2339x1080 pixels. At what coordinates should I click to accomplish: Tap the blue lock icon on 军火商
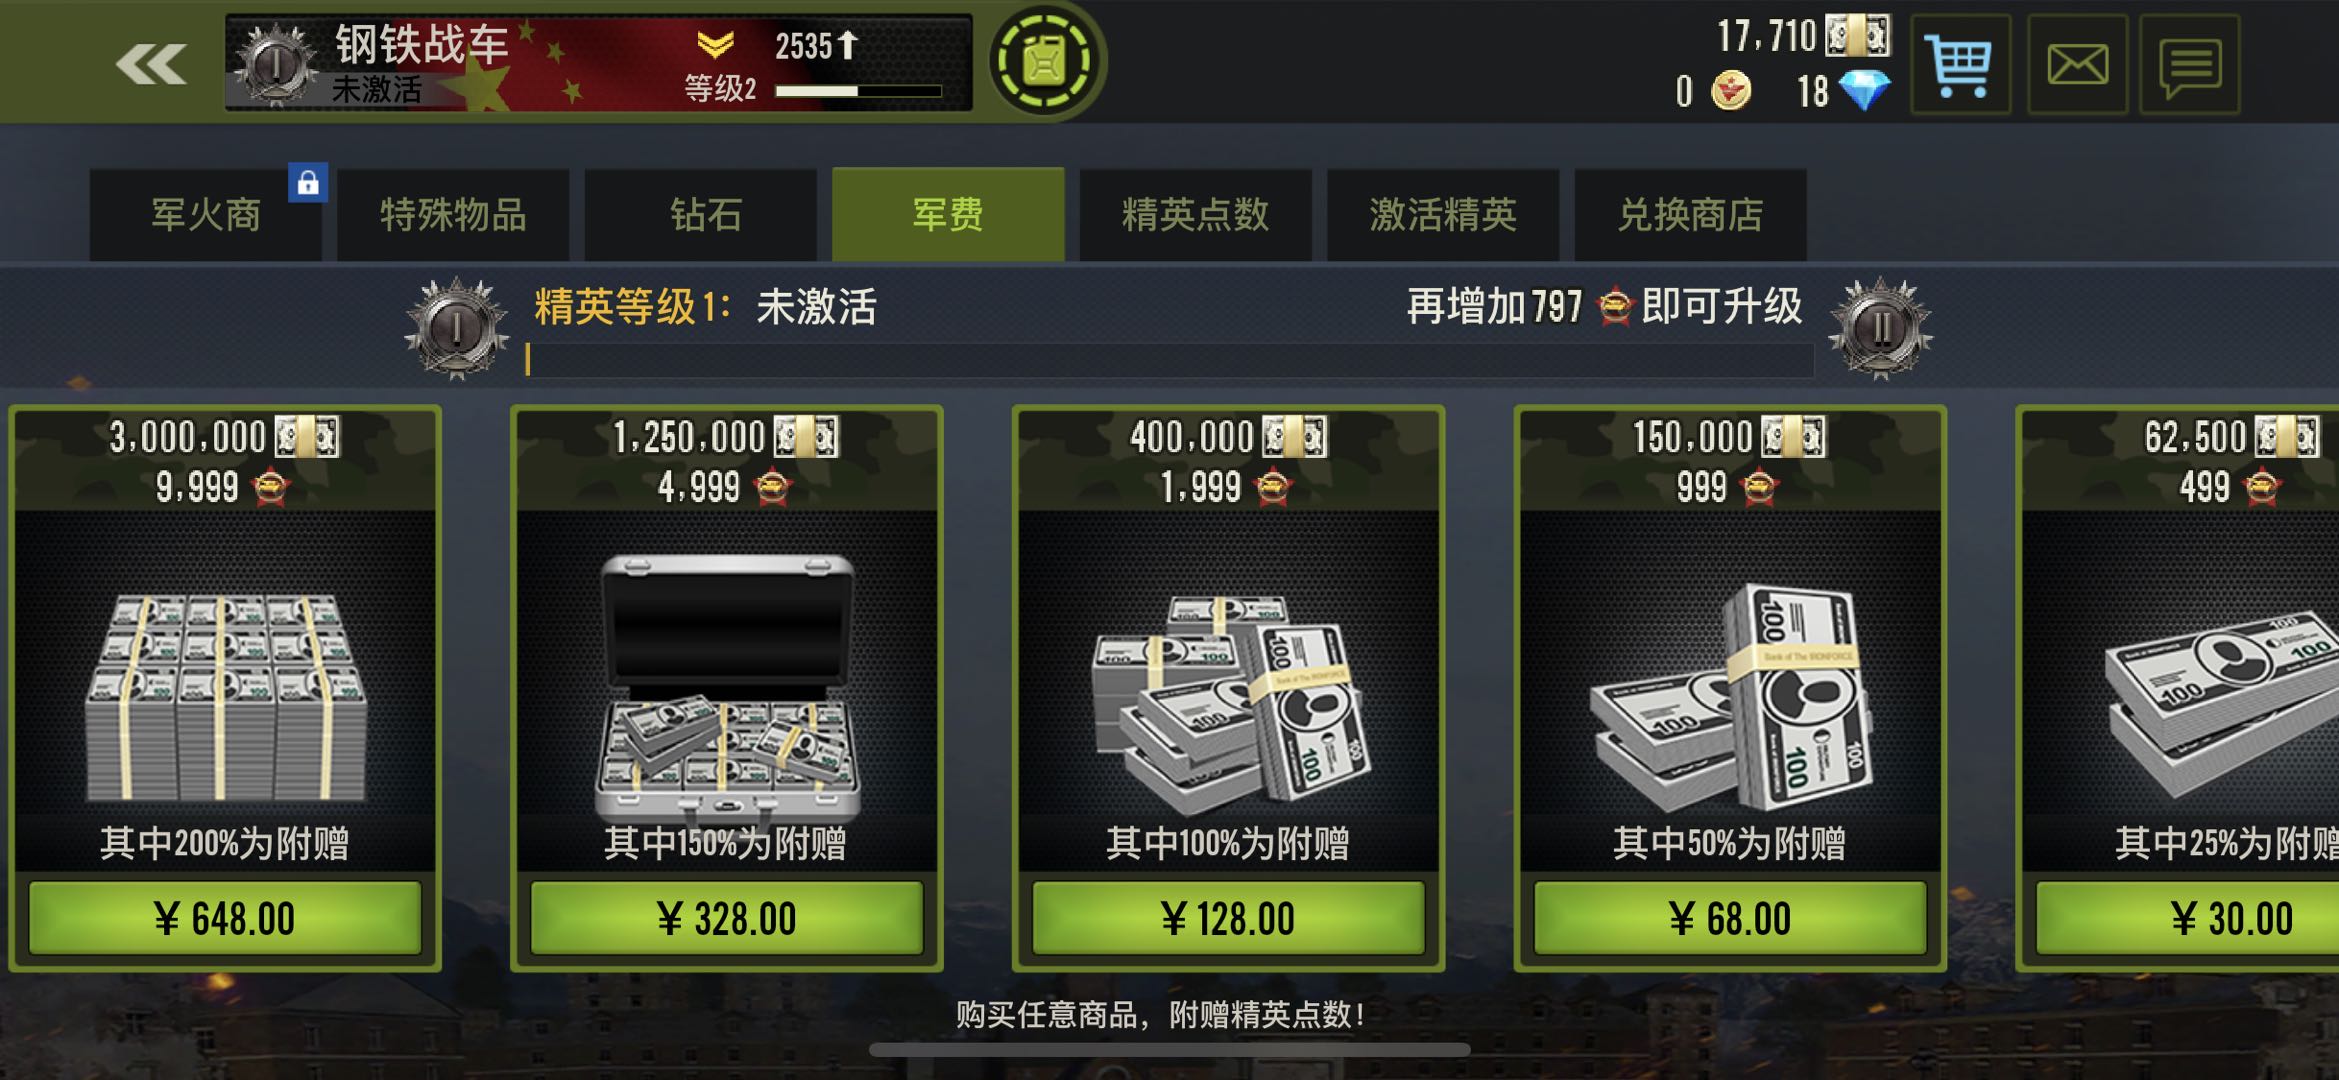[308, 182]
